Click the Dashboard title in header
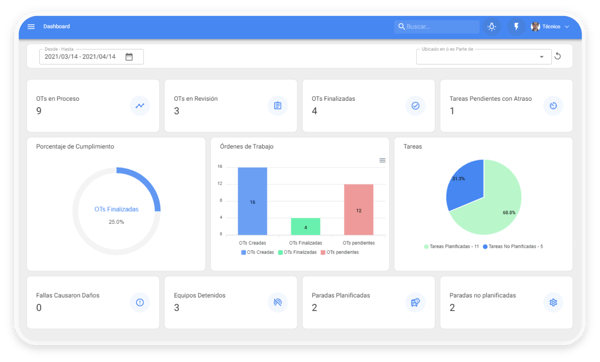 (x=57, y=26)
